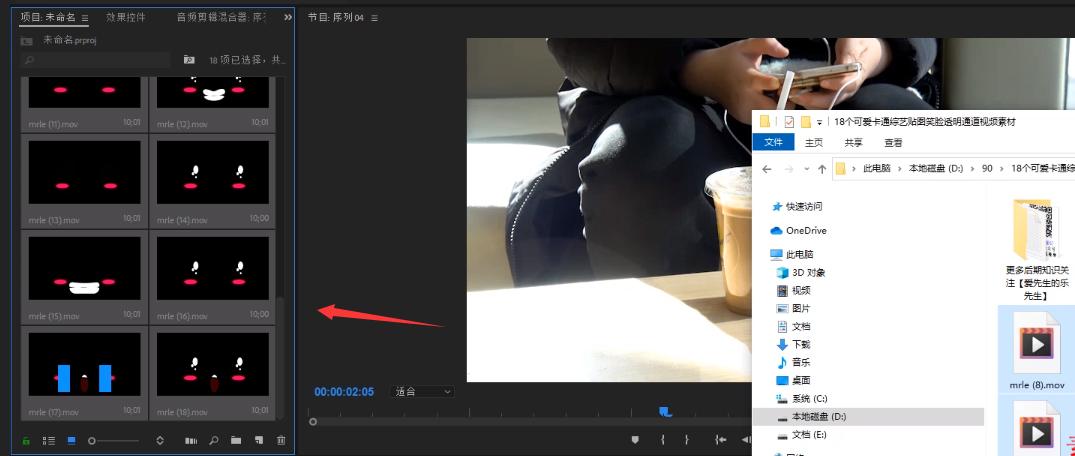Image resolution: width=1075 pixels, height=456 pixels.
Task: Select the mrle (15).mov thumbnail
Action: pyautogui.click(x=84, y=268)
